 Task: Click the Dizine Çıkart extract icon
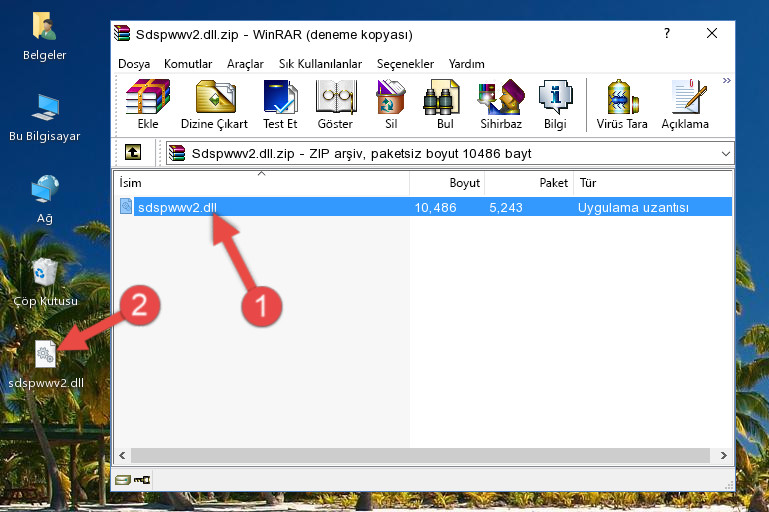pos(214,104)
